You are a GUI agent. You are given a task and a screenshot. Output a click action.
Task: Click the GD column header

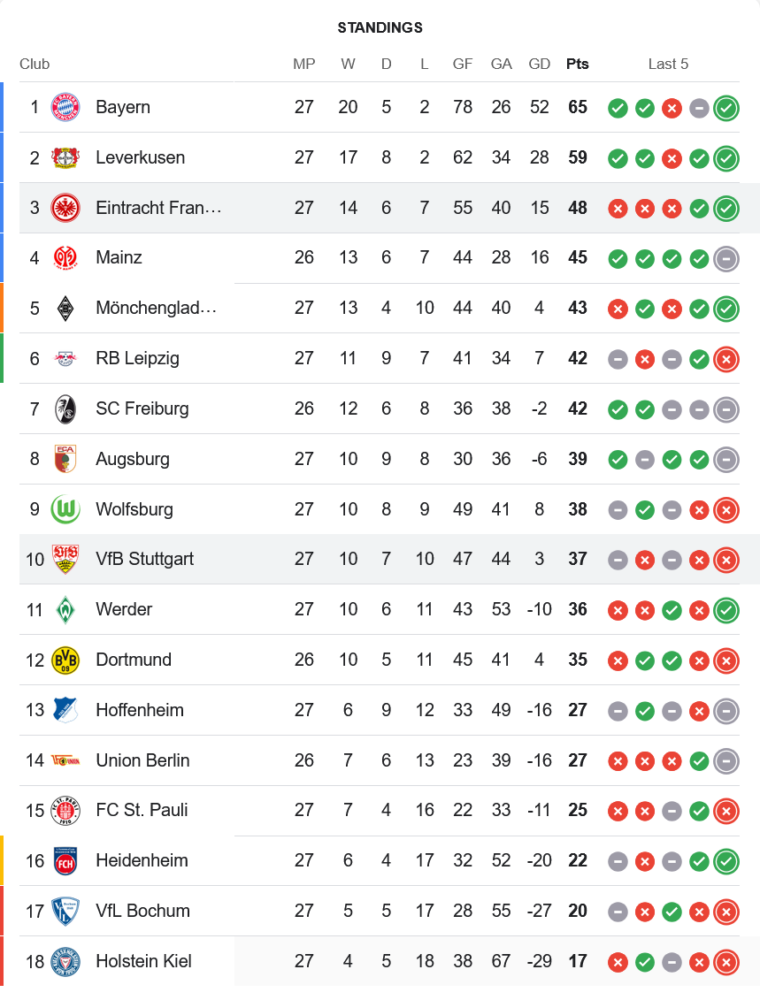(x=539, y=64)
